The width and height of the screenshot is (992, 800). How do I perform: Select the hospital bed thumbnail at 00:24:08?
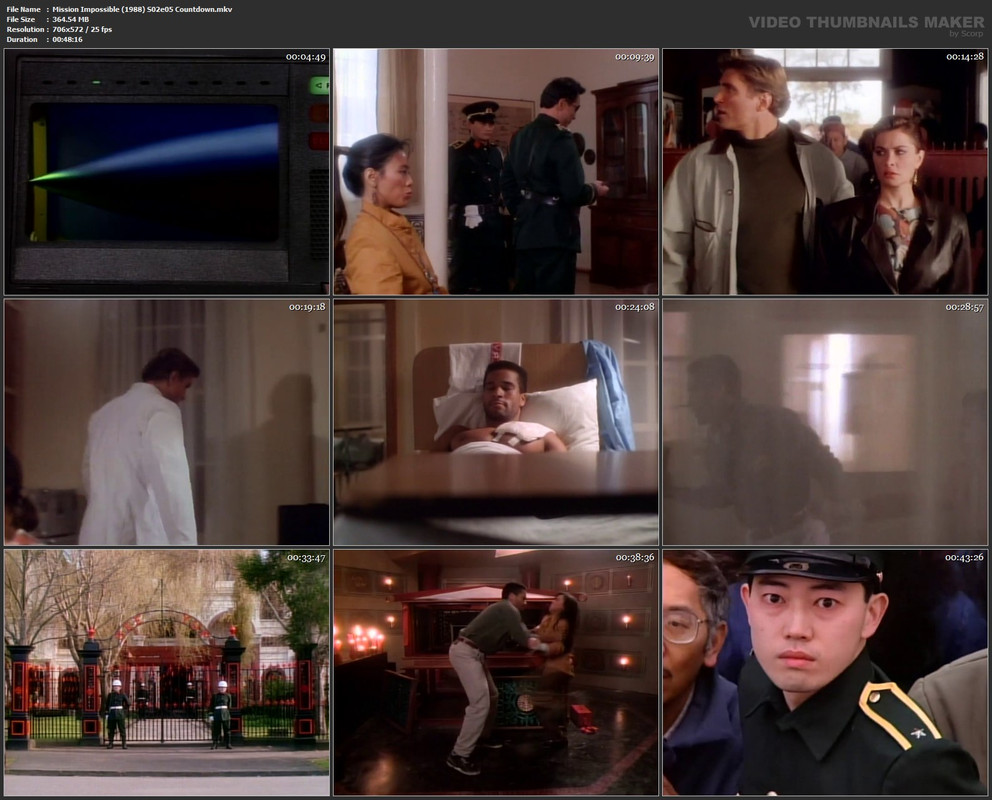click(496, 422)
